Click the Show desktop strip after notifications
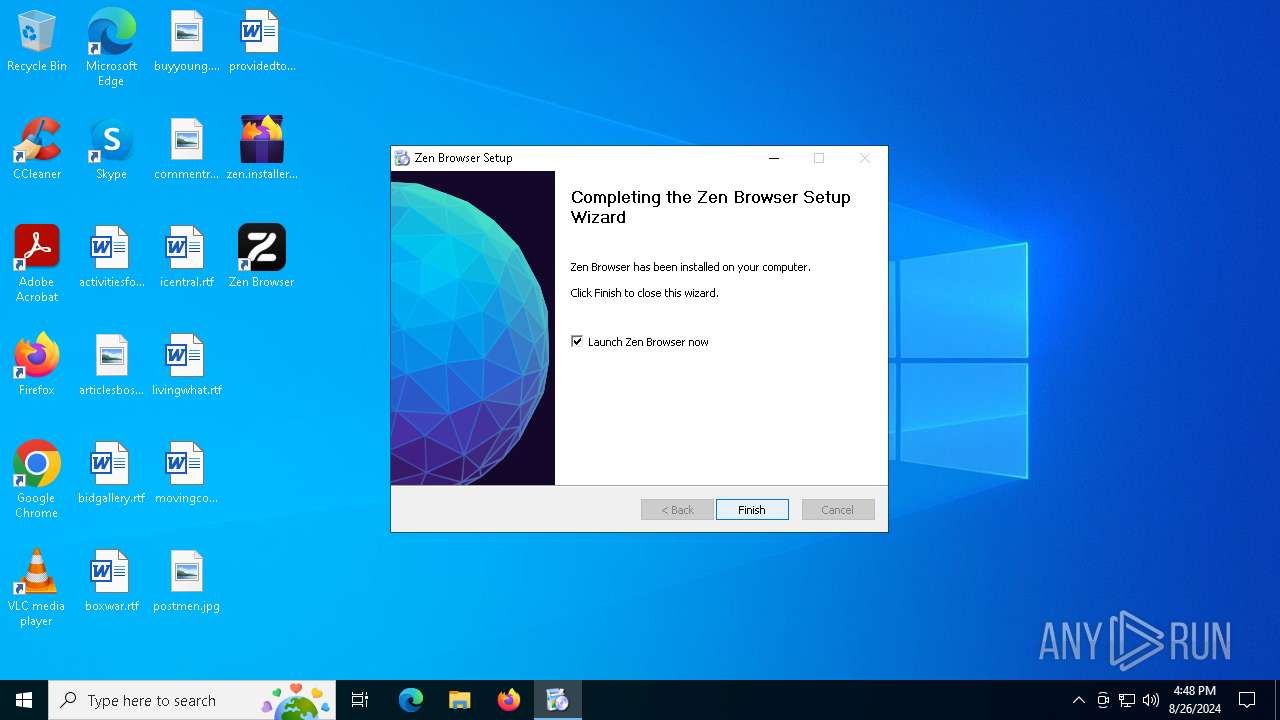 click(x=1277, y=700)
